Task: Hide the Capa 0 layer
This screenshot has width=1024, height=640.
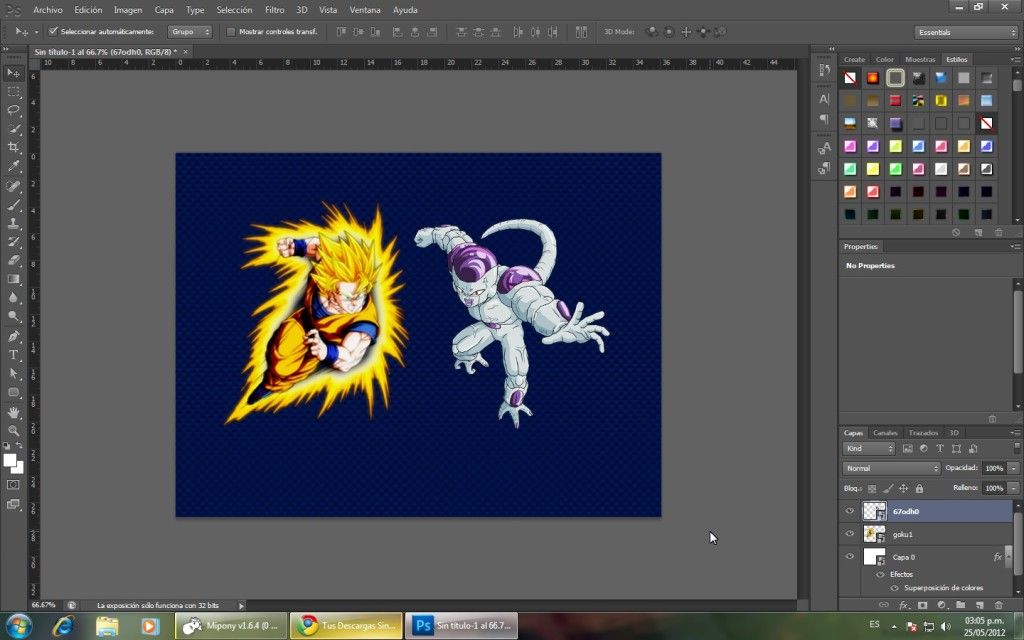Action: [850, 556]
